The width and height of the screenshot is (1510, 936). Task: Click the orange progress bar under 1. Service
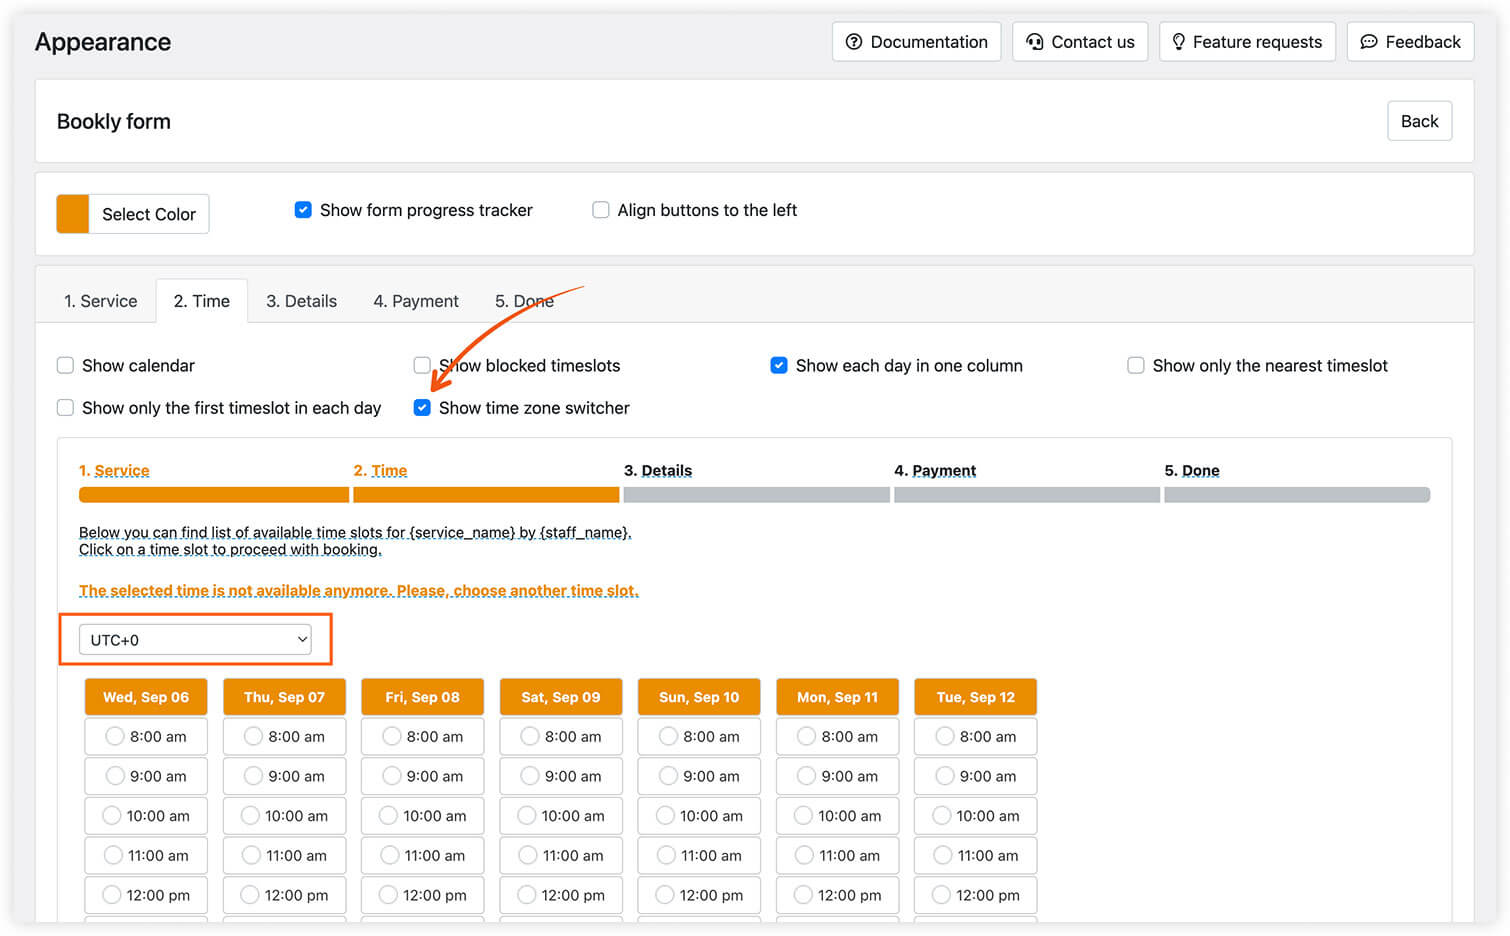(x=214, y=495)
